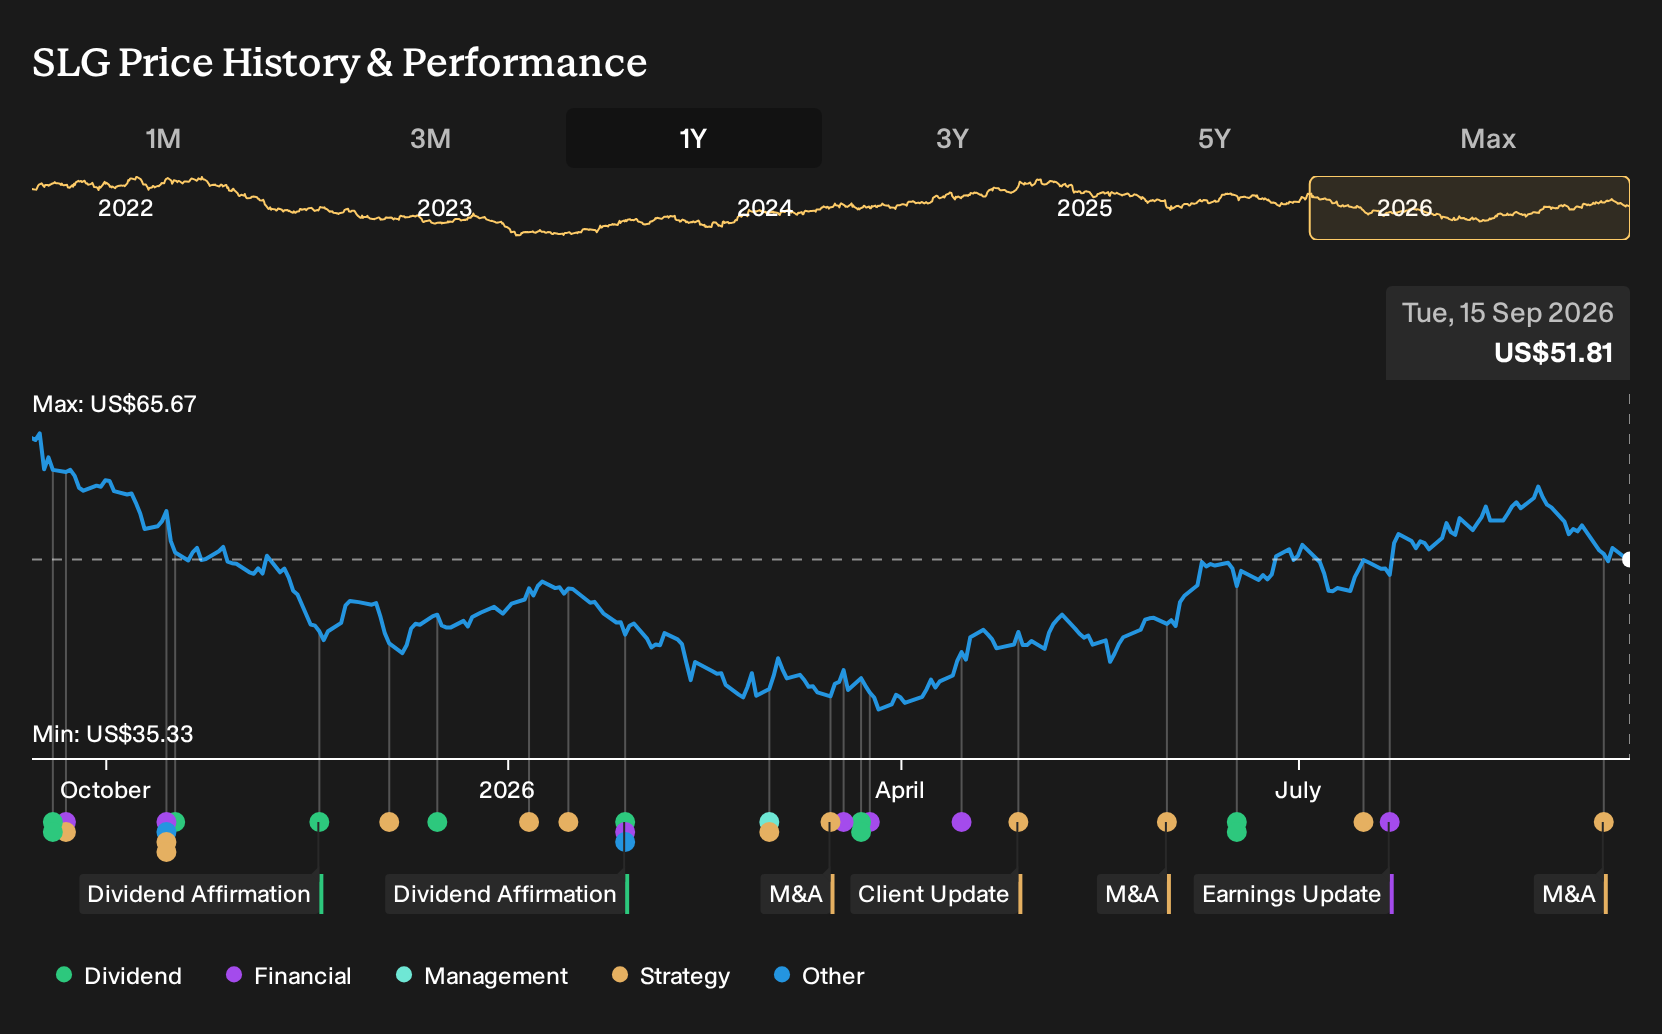The image size is (1662, 1034).
Task: Switch to the 3M time range
Action: (x=430, y=138)
